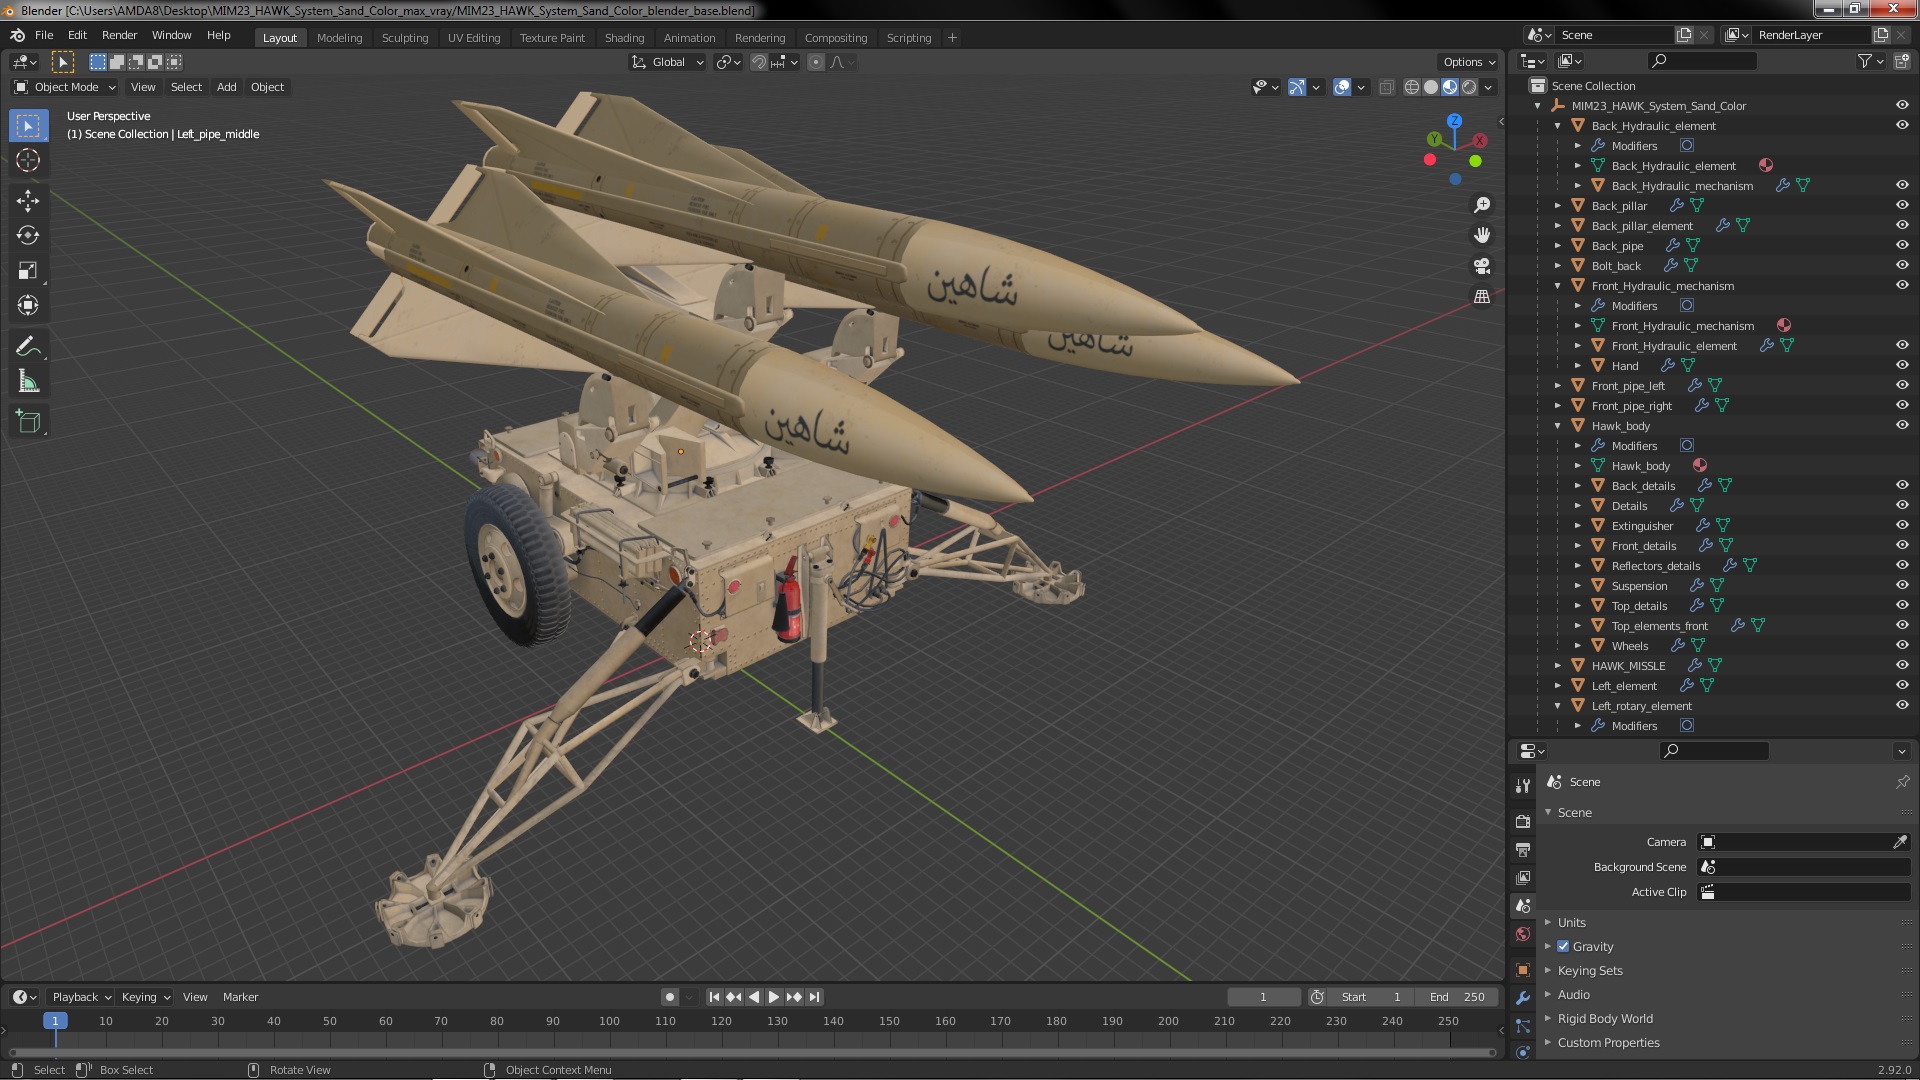Expand the Back_pillar tree item
The image size is (1920, 1080).
coord(1558,206)
